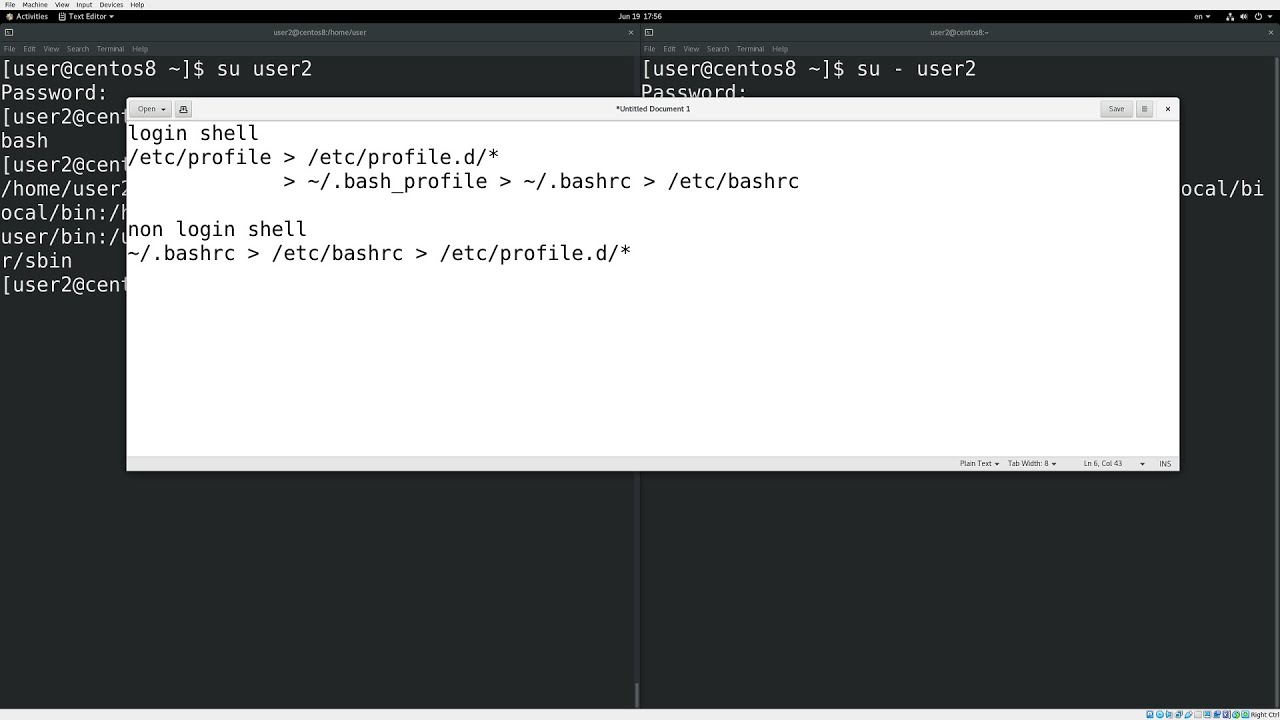Viewport: 1280px width, 720px height.
Task: Open the network status icon in top bar
Action: point(1232,17)
